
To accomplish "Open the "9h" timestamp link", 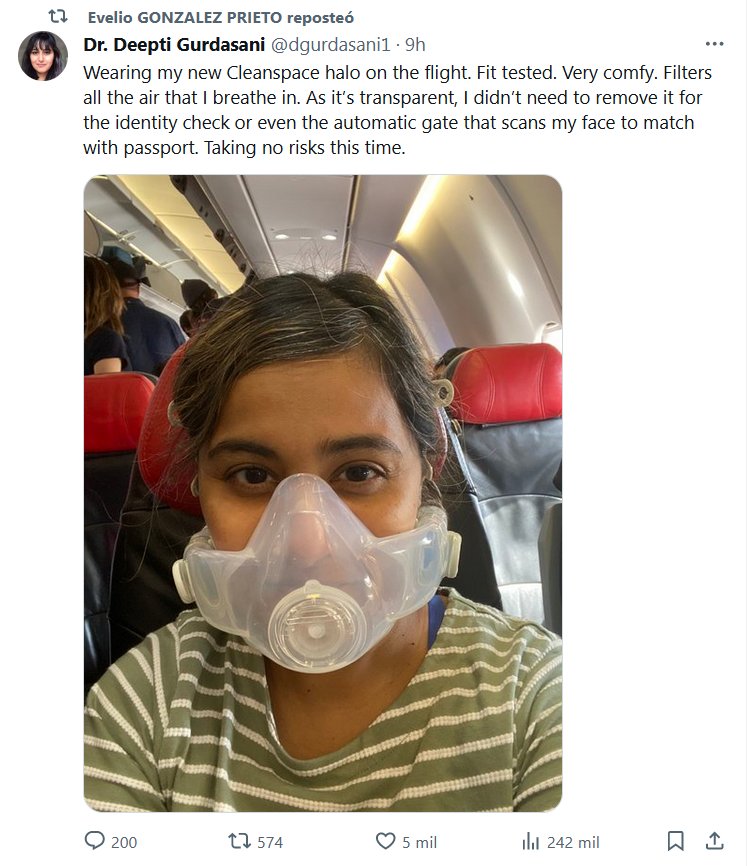I will 415,45.
